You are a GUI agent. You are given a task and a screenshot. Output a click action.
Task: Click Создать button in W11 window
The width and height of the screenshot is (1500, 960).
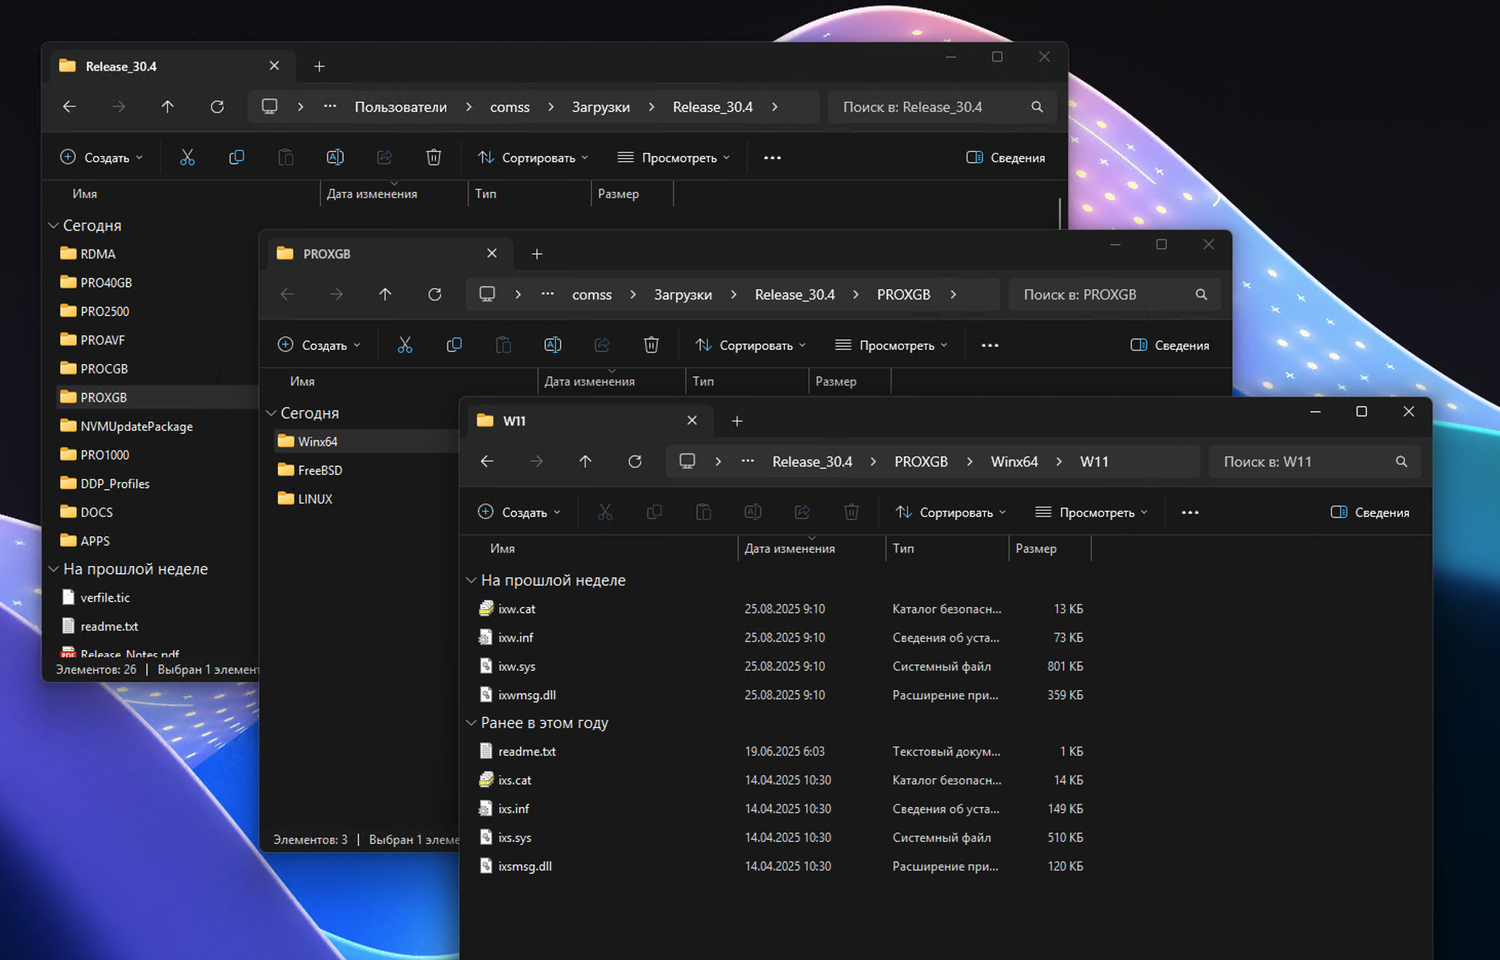[x=519, y=512]
